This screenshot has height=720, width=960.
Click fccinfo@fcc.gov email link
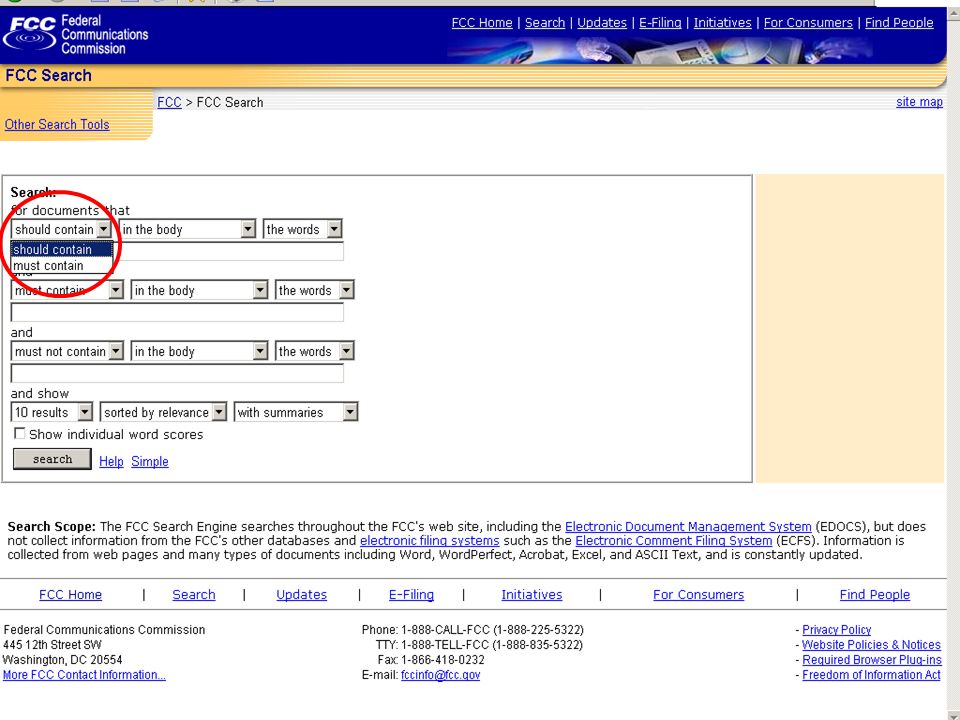[440, 675]
